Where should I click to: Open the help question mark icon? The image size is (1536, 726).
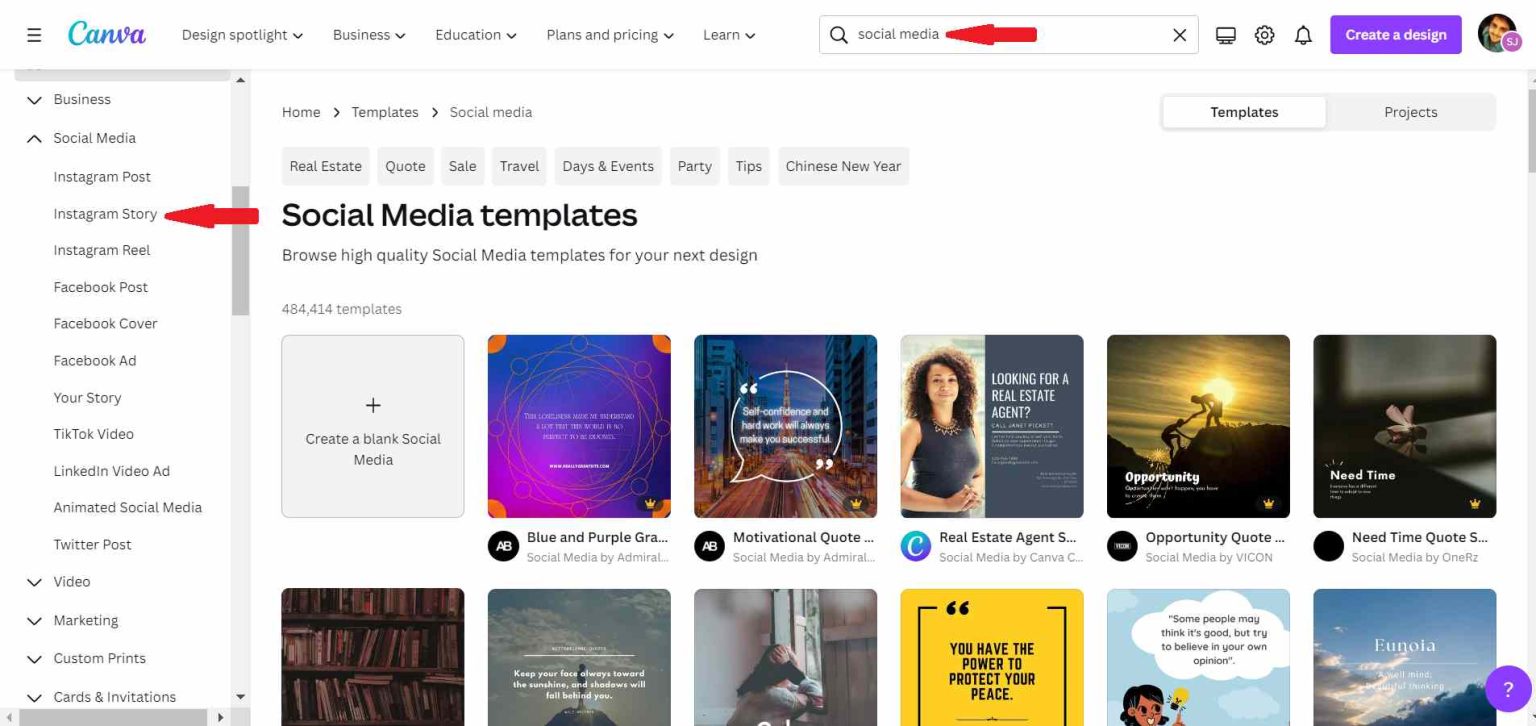point(1509,689)
